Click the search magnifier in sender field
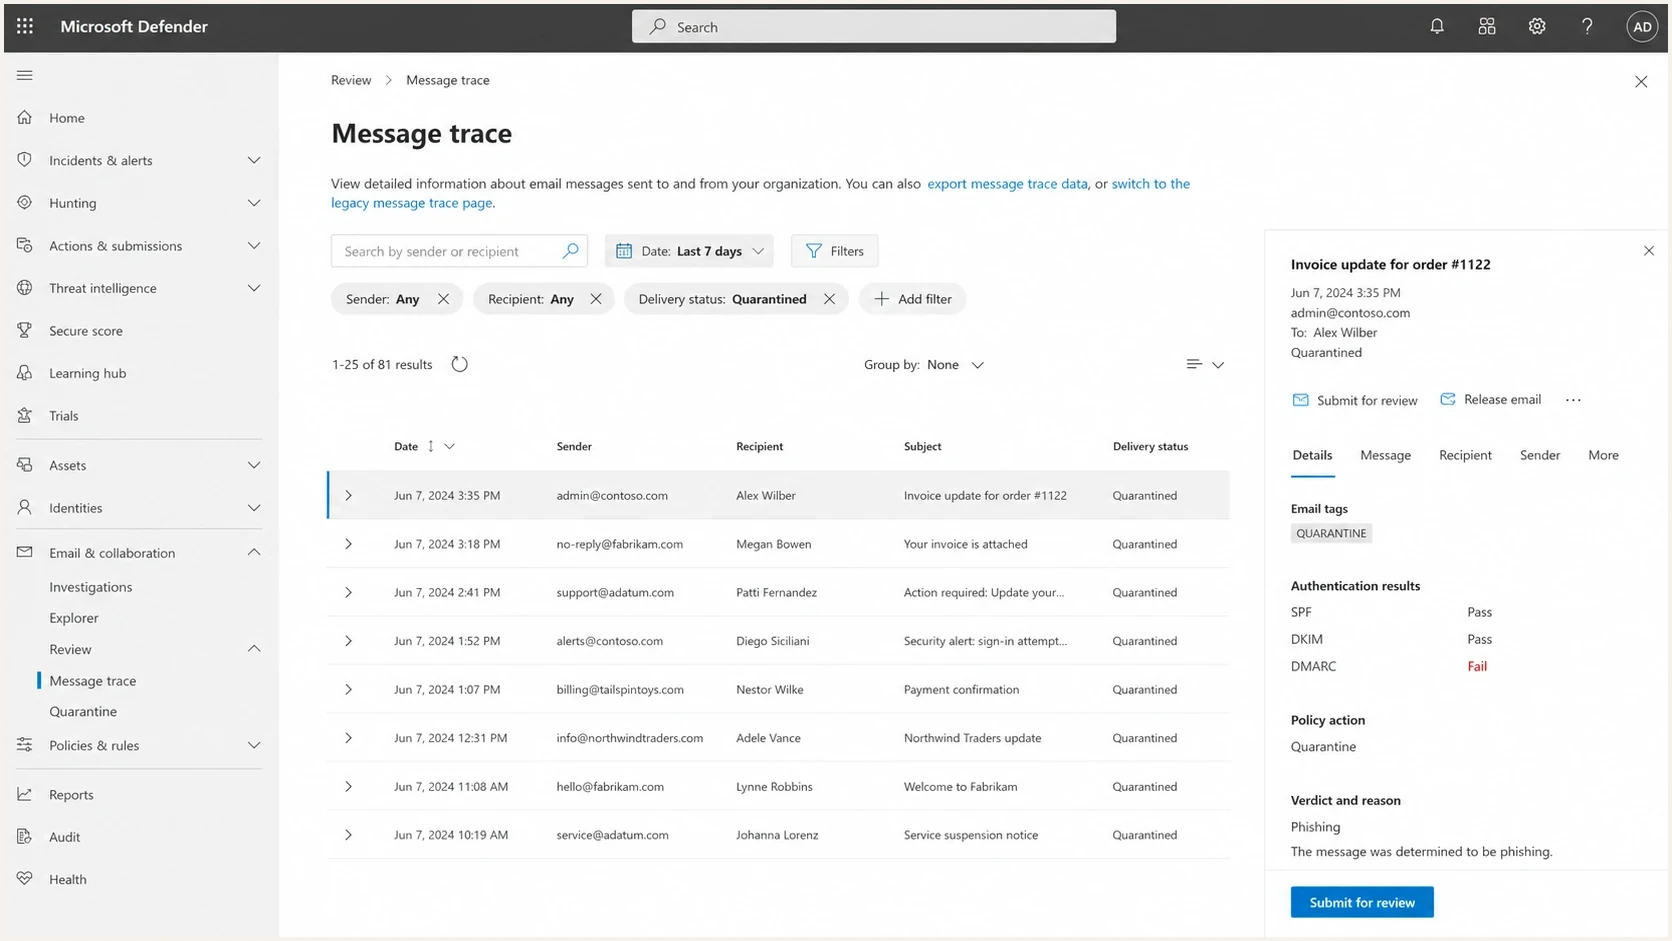 pos(570,251)
